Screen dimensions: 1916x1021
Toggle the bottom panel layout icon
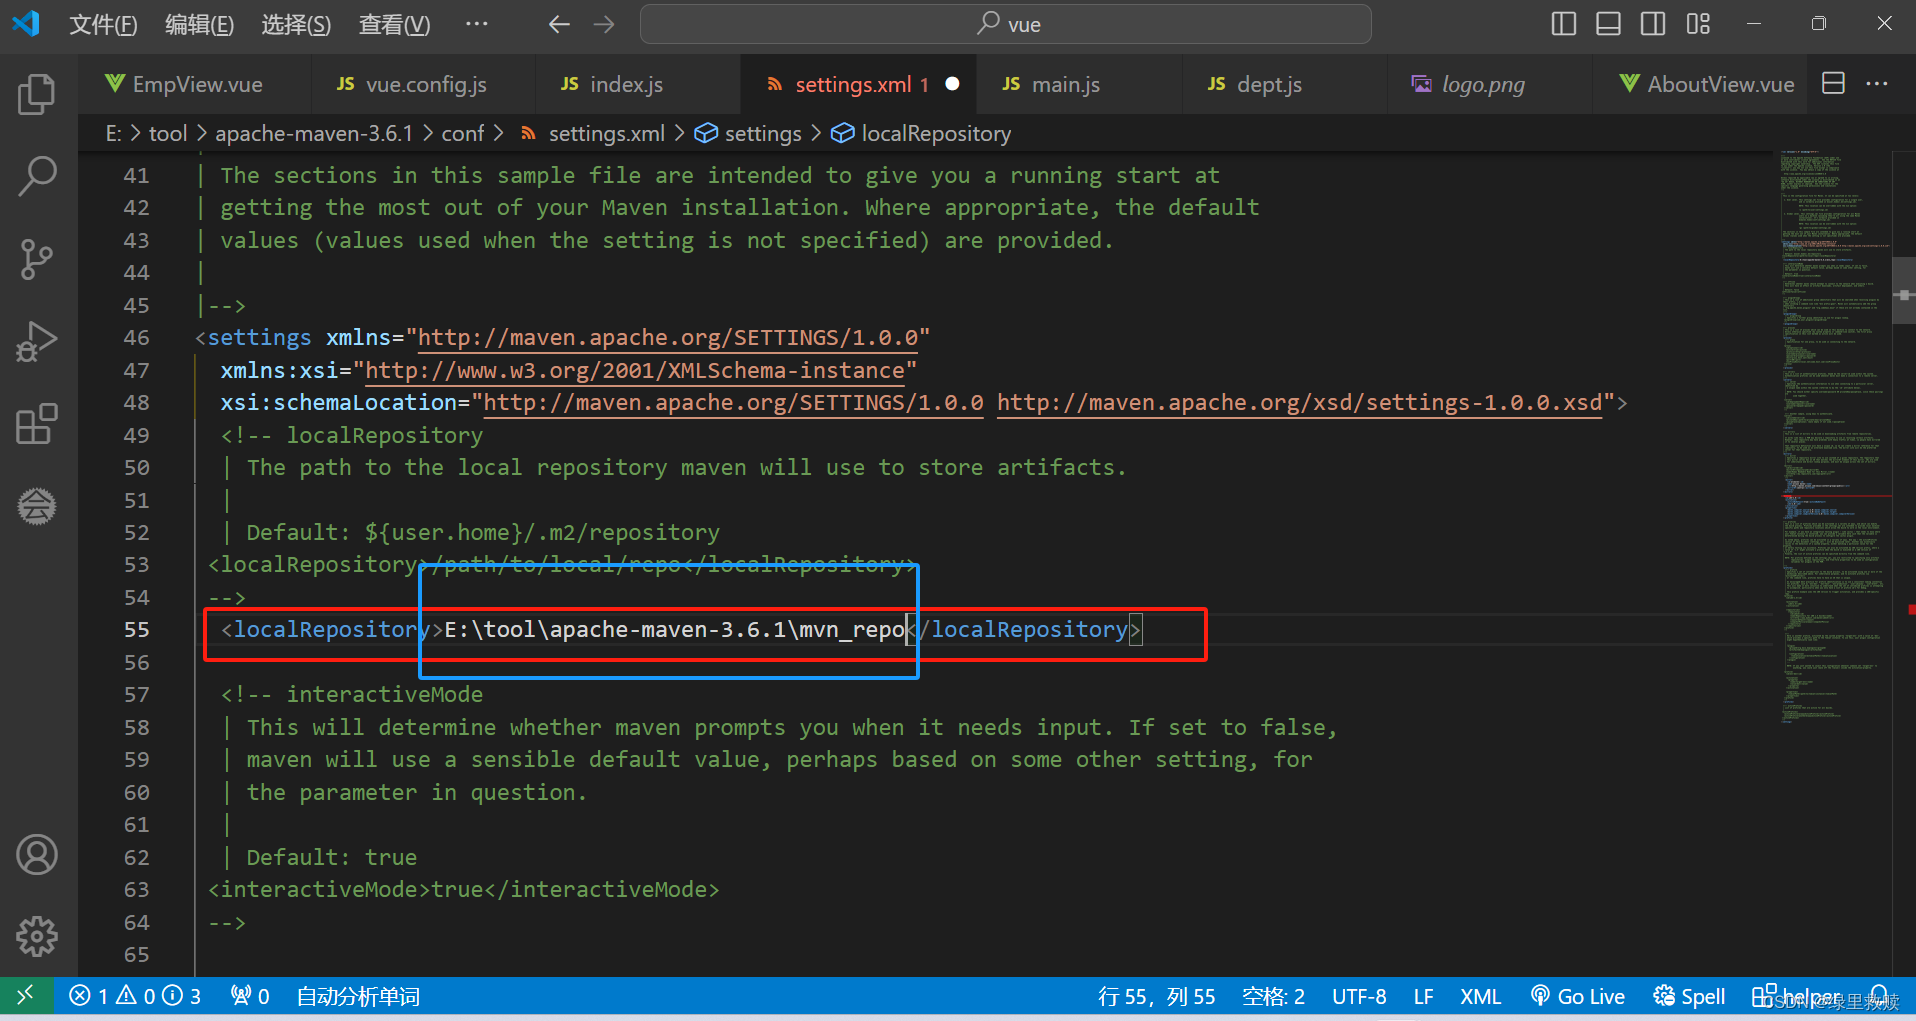[1608, 23]
